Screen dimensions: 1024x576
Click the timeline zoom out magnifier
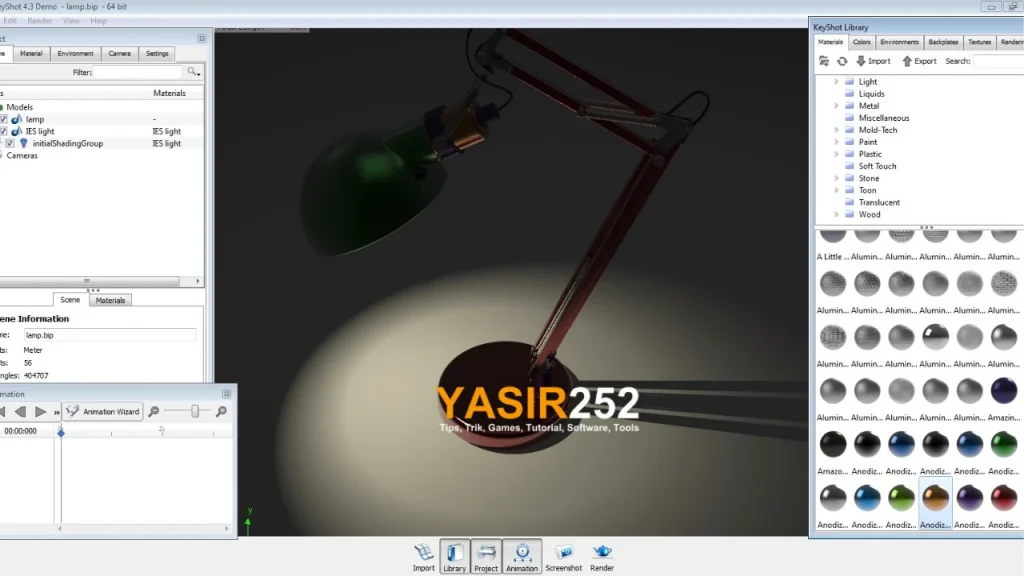[x=153, y=411]
